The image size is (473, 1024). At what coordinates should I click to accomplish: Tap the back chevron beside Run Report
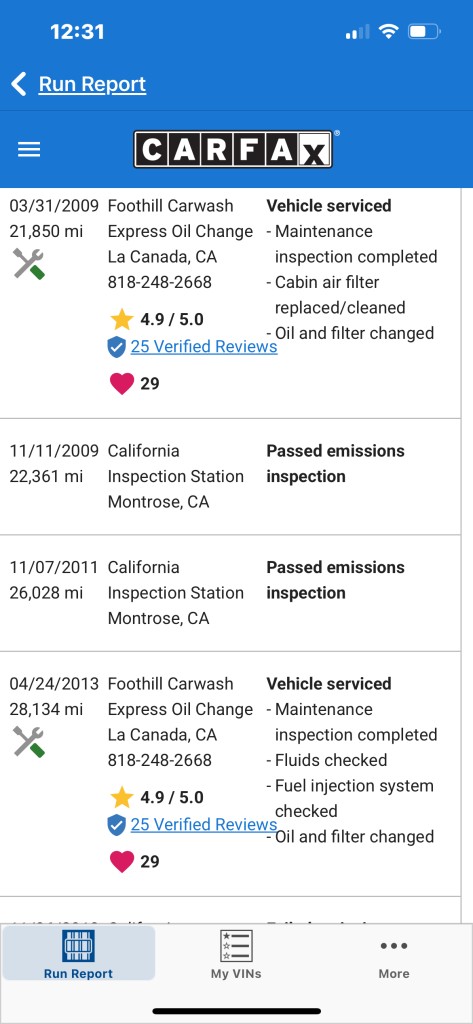pos(19,84)
